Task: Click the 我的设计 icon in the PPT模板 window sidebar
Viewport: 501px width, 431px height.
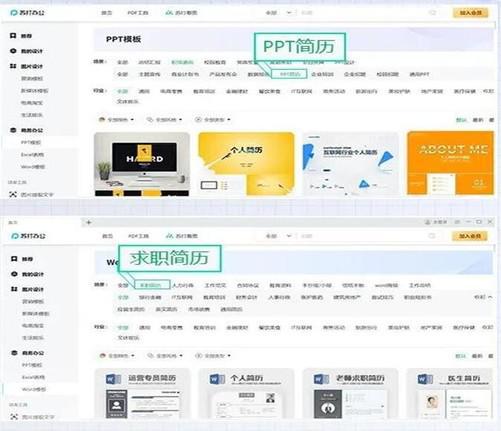Action: click(x=13, y=51)
